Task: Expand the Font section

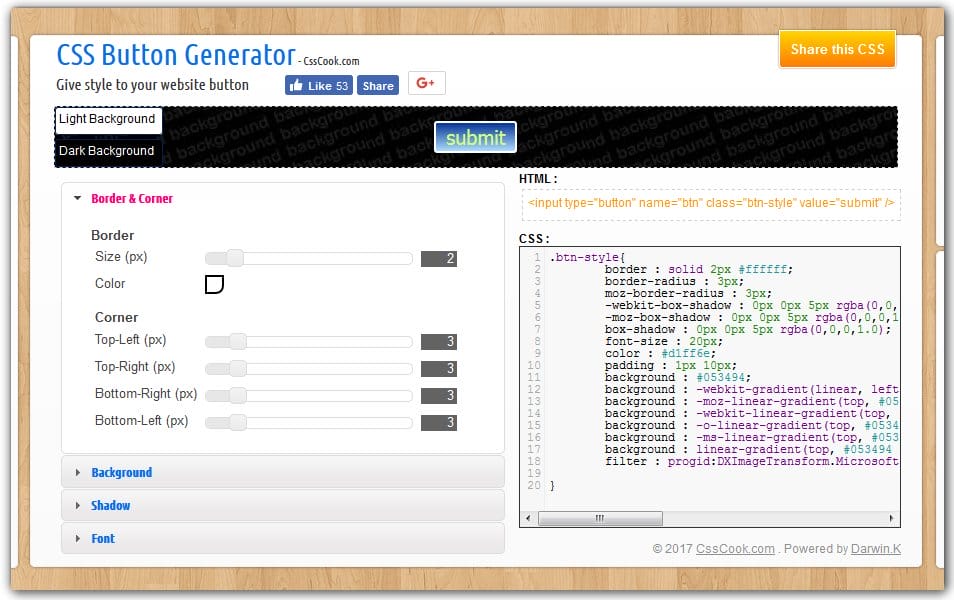Action: tap(103, 538)
